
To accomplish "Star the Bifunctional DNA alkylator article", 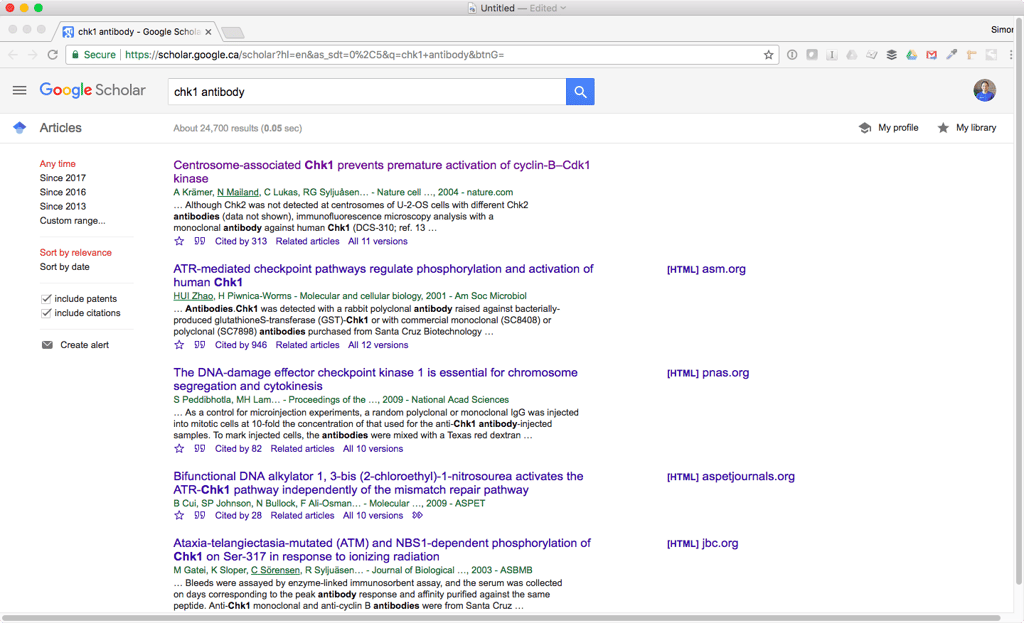I will (x=179, y=515).
